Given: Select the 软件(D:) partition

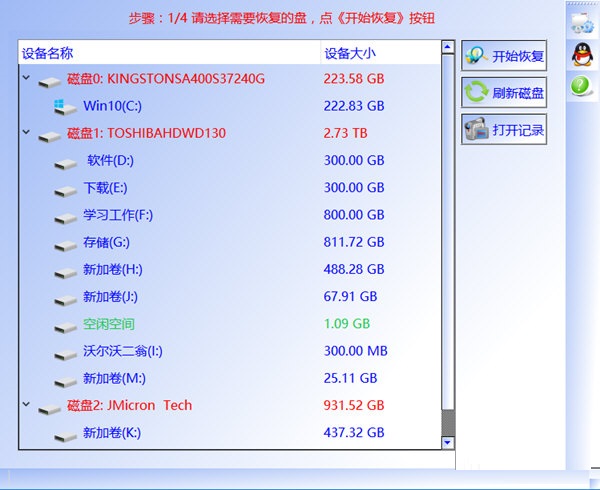Looking at the screenshot, I should click(111, 160).
